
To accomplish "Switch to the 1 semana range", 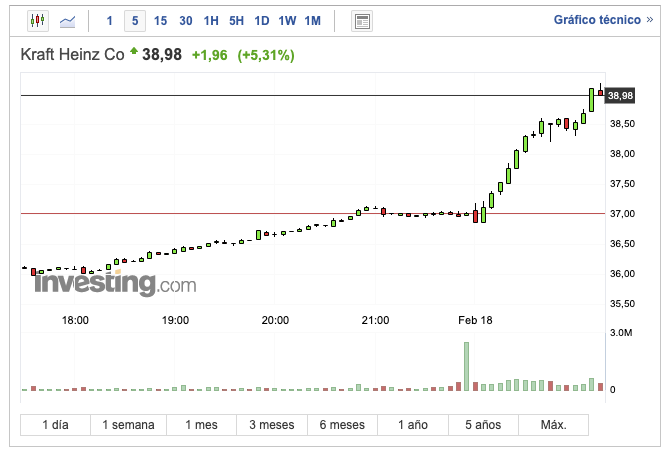I will coord(127,425).
